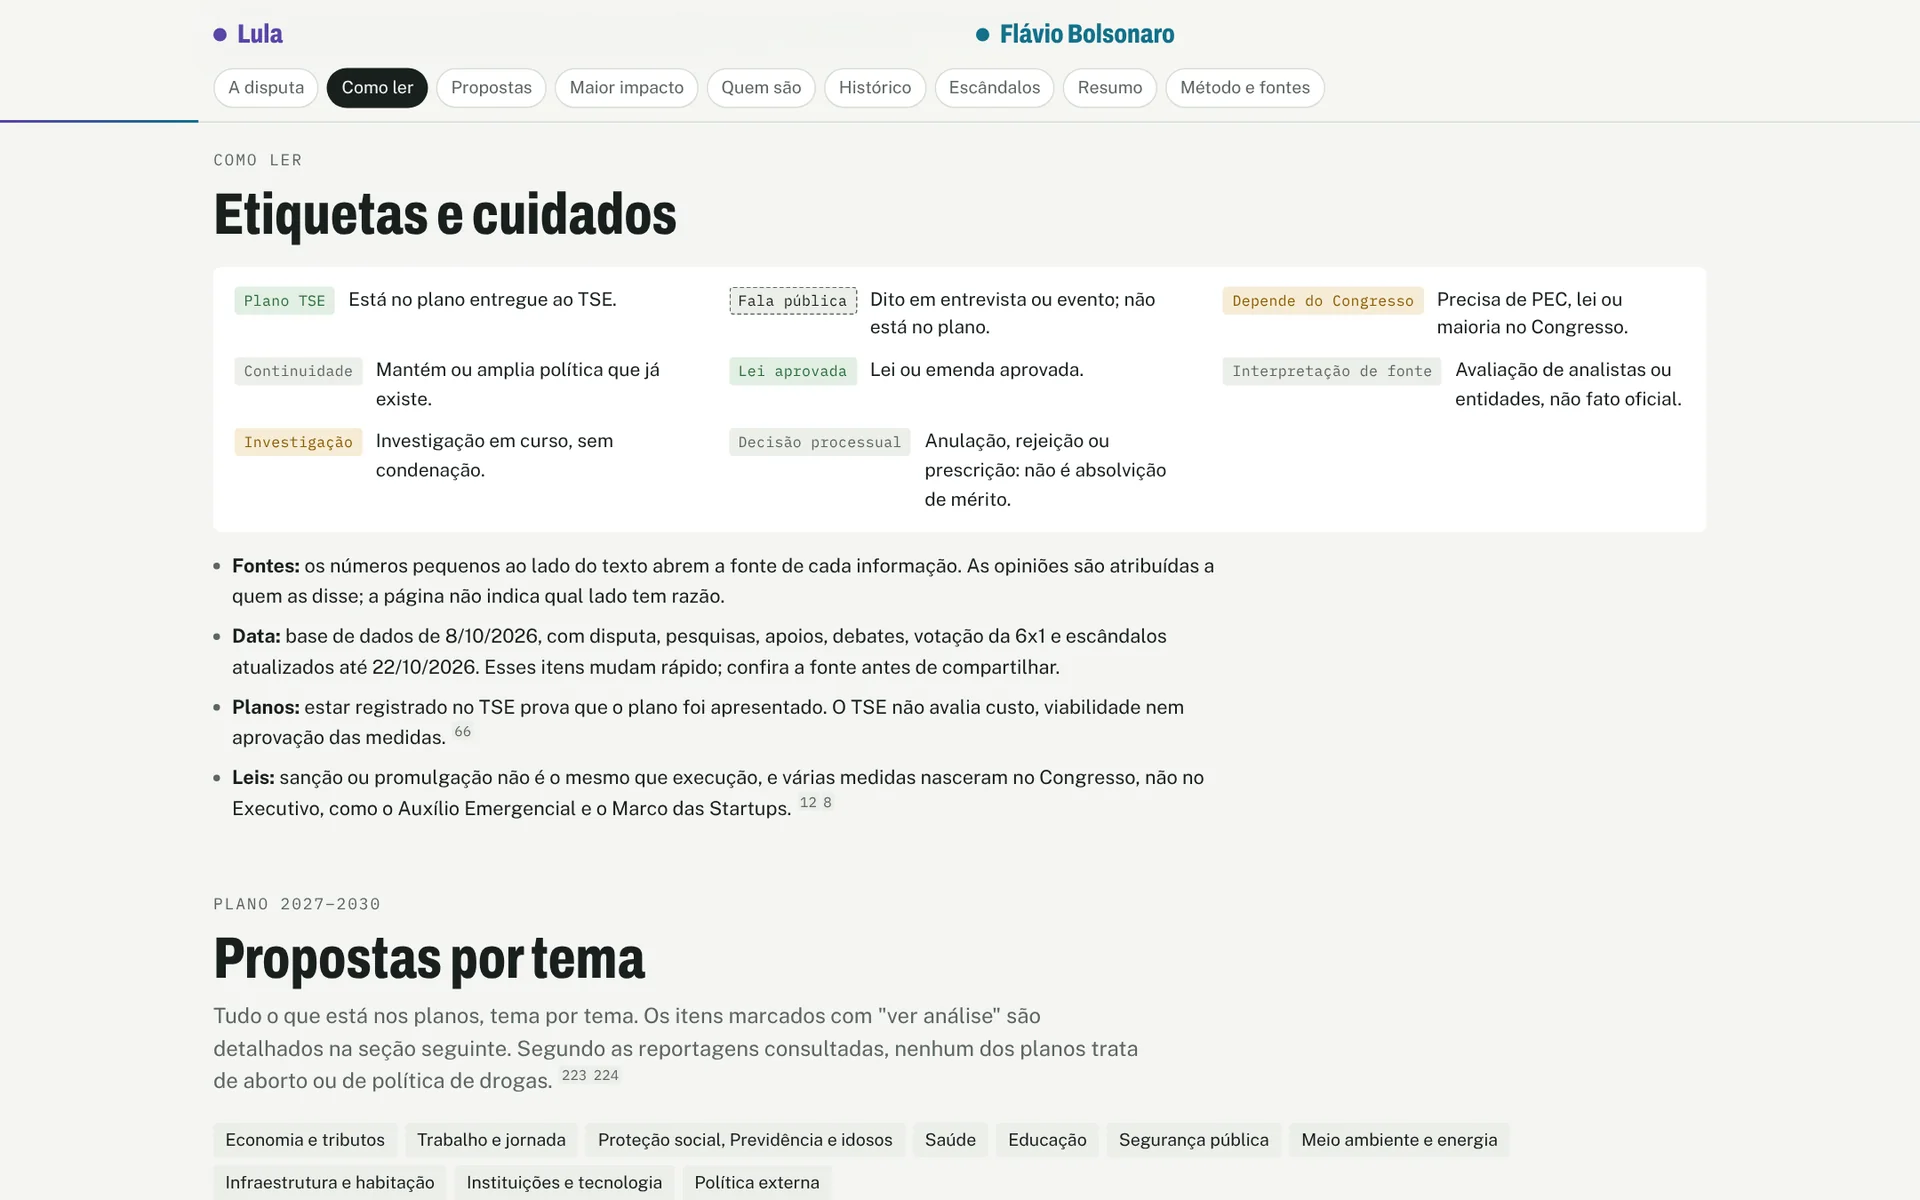Choose "Proteção social, Previdência e idosos" theme
1920x1200 pixels.
tap(745, 1140)
